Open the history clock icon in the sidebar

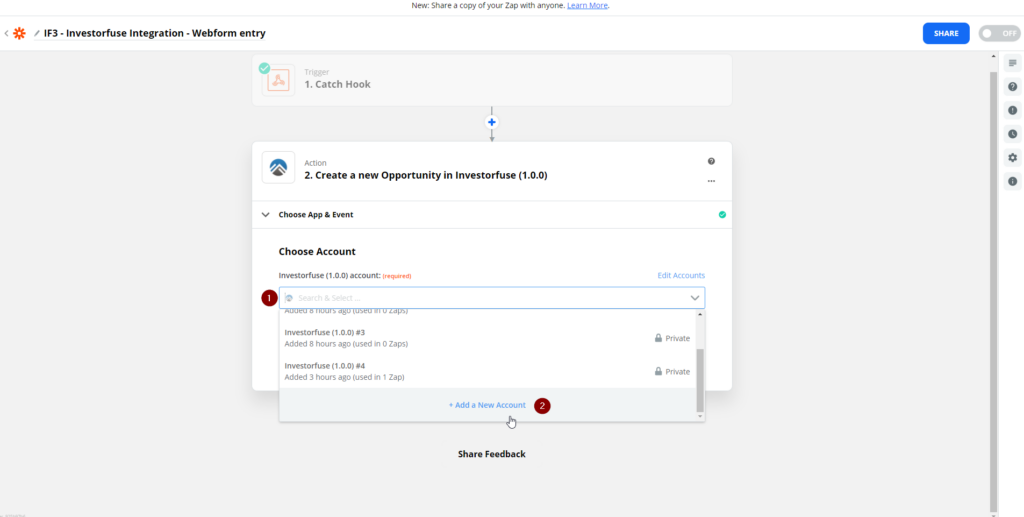(x=1012, y=134)
